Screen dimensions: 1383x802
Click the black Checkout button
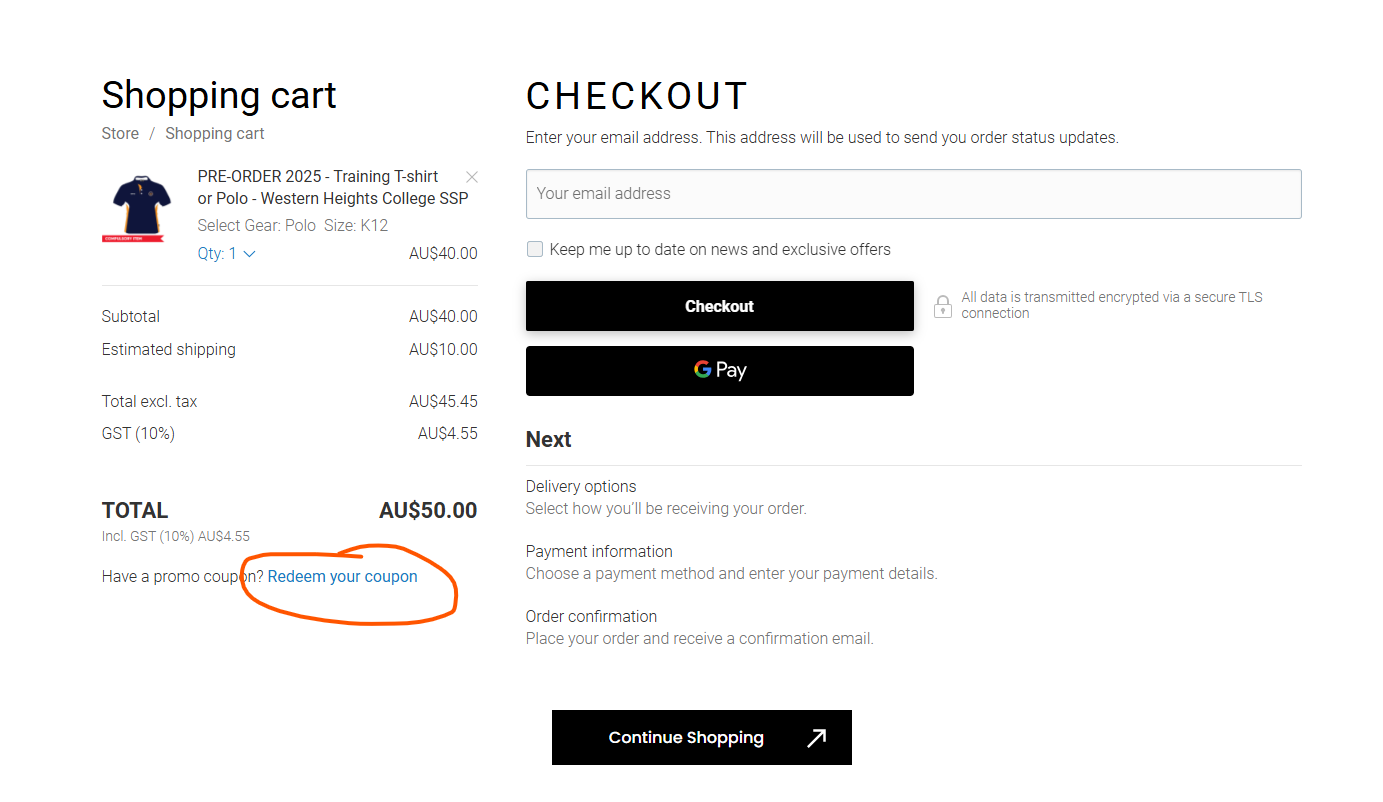pyautogui.click(x=719, y=306)
